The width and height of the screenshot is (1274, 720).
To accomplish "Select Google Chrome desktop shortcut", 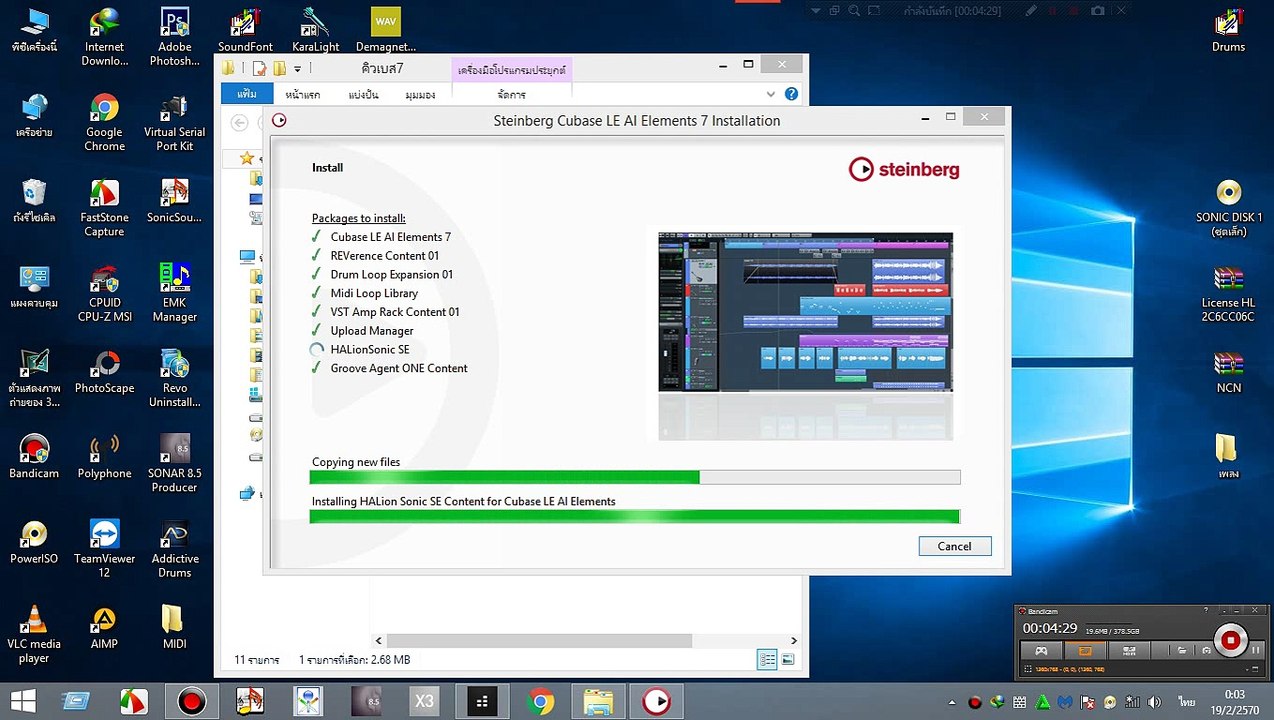I will [105, 123].
